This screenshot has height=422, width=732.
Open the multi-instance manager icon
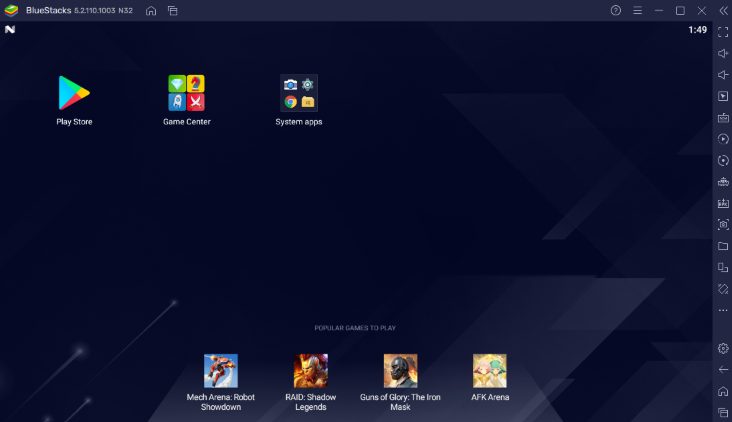click(723, 267)
